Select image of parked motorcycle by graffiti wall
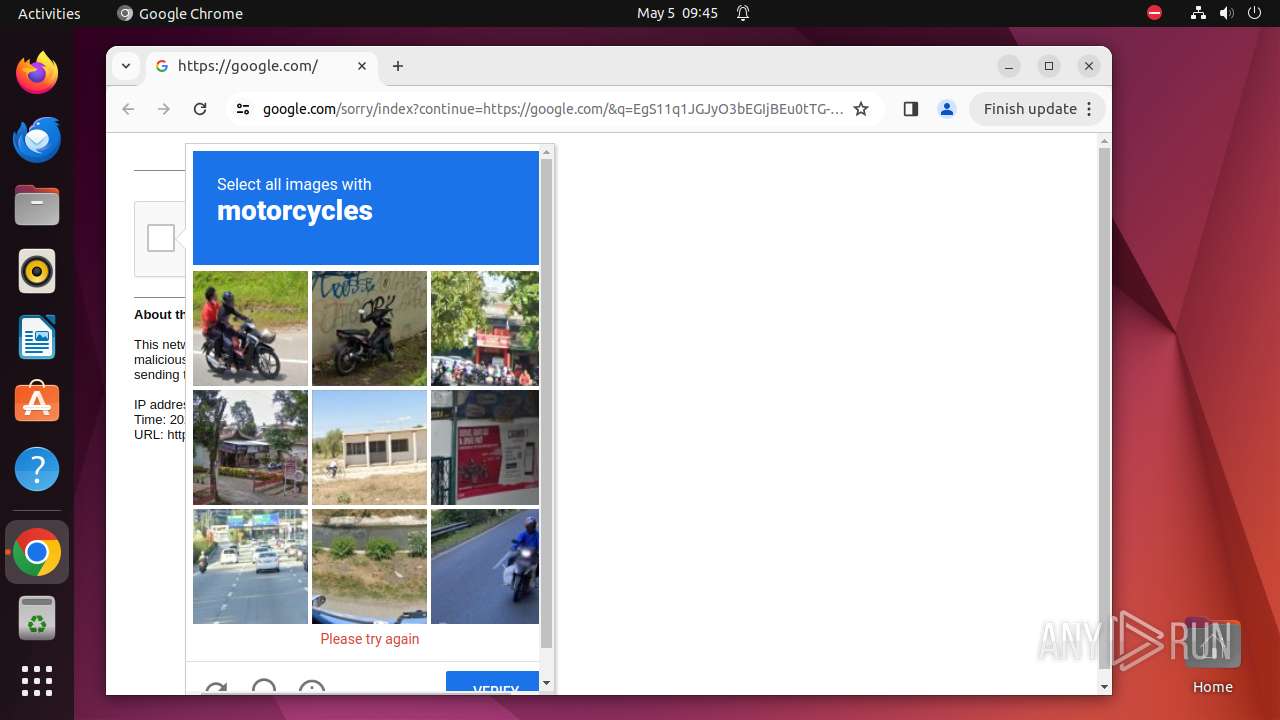The image size is (1280, 720). click(x=369, y=328)
